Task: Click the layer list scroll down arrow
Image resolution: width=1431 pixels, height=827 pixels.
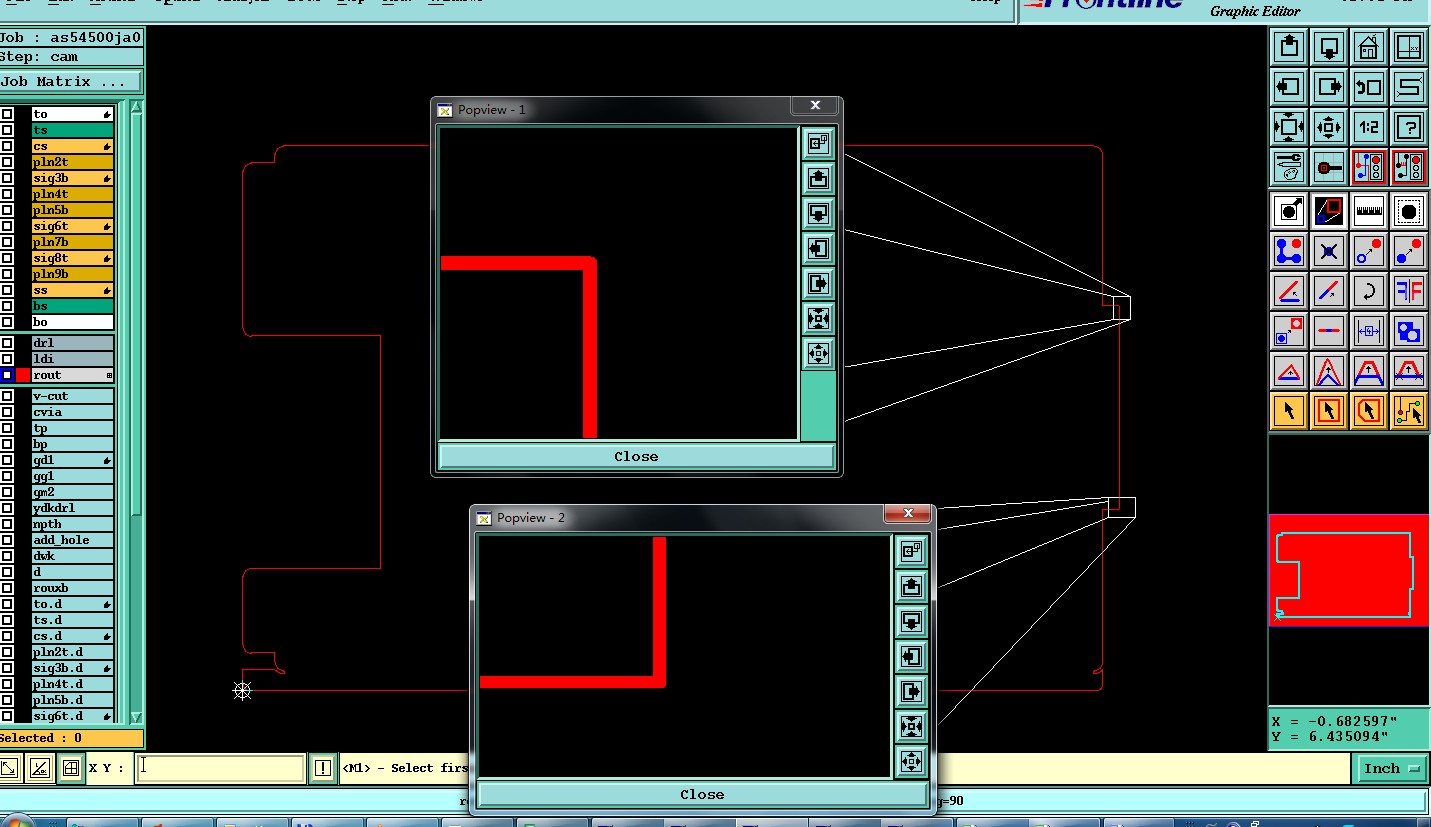Action: [x=137, y=717]
